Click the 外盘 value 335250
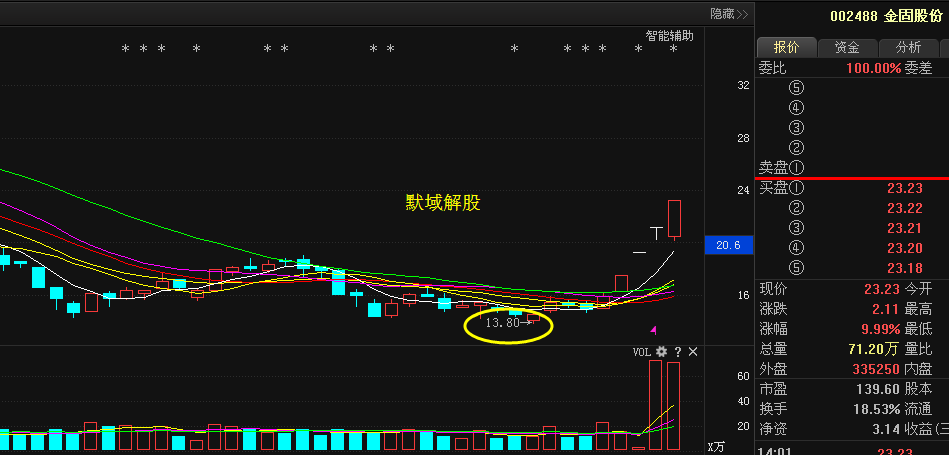Image resolution: width=949 pixels, height=455 pixels. point(877,368)
